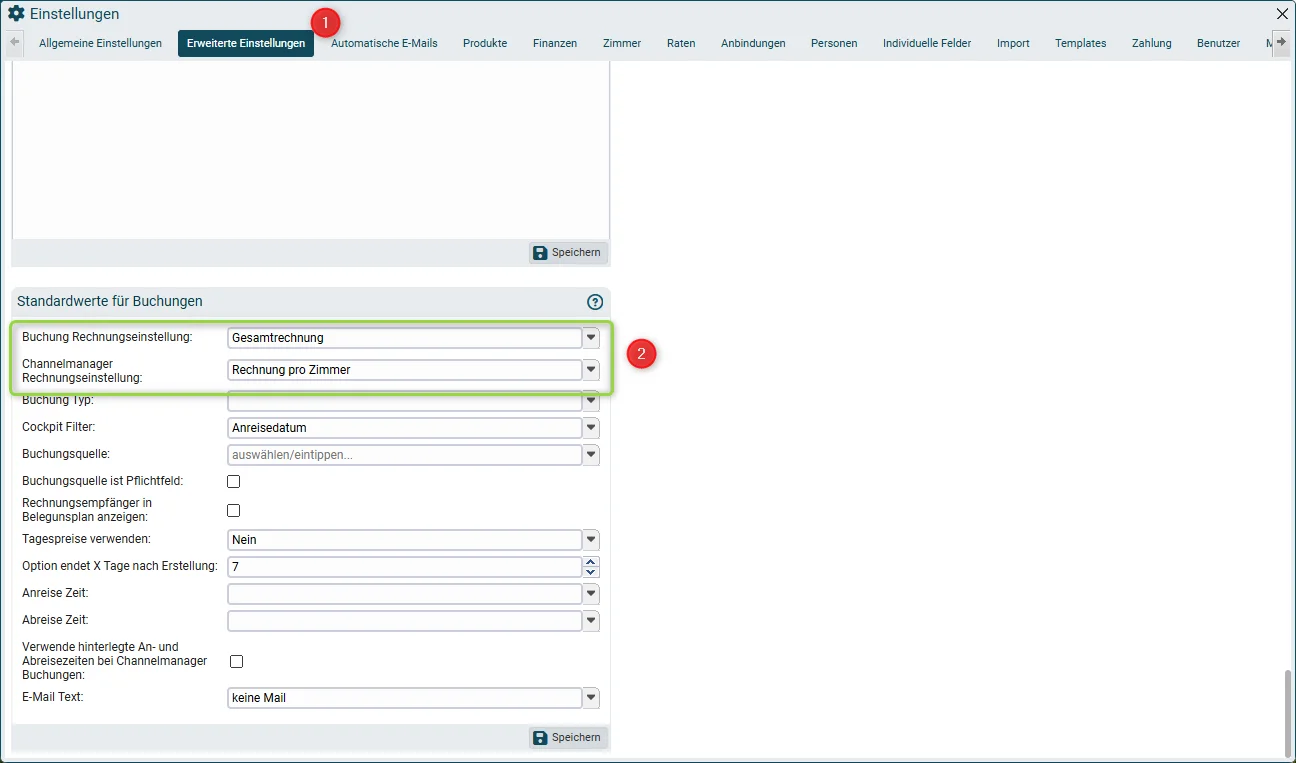Expand the Buchungsquelle combo box
Image resolution: width=1296 pixels, height=763 pixels.
(x=591, y=455)
